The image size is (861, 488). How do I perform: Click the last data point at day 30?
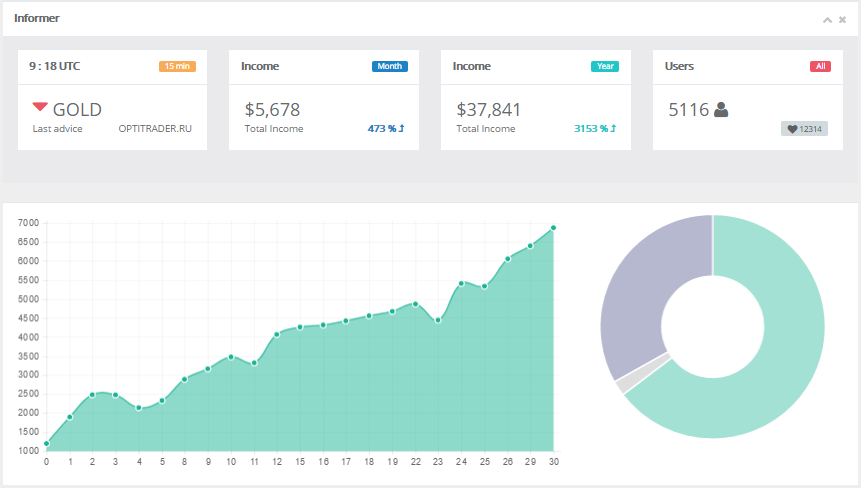pos(554,228)
